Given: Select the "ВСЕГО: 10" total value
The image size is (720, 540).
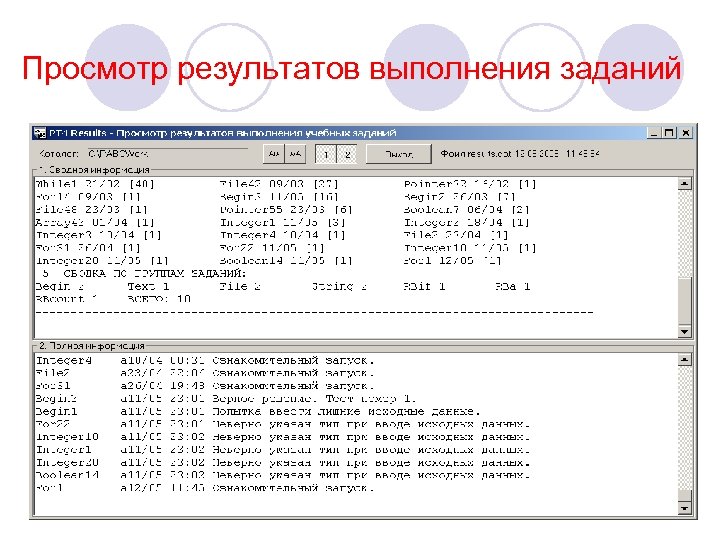Looking at the screenshot, I should click(x=159, y=299).
